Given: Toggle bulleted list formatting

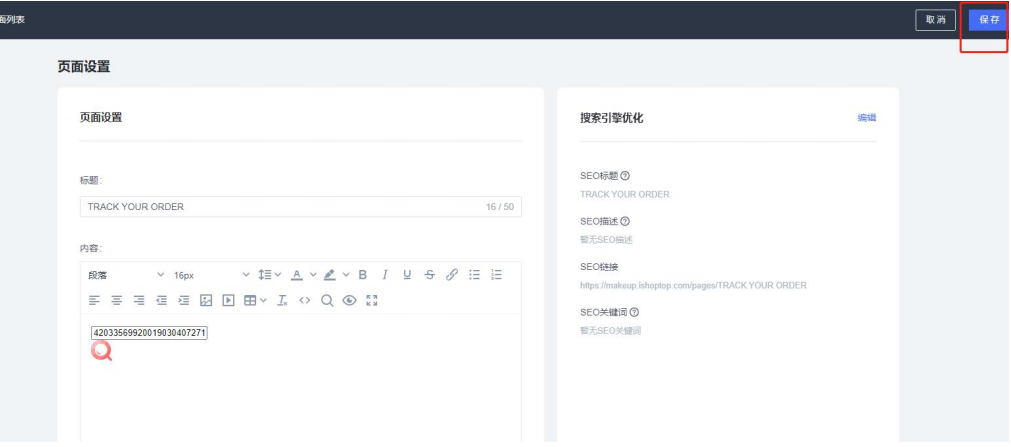Looking at the screenshot, I should coord(475,275).
